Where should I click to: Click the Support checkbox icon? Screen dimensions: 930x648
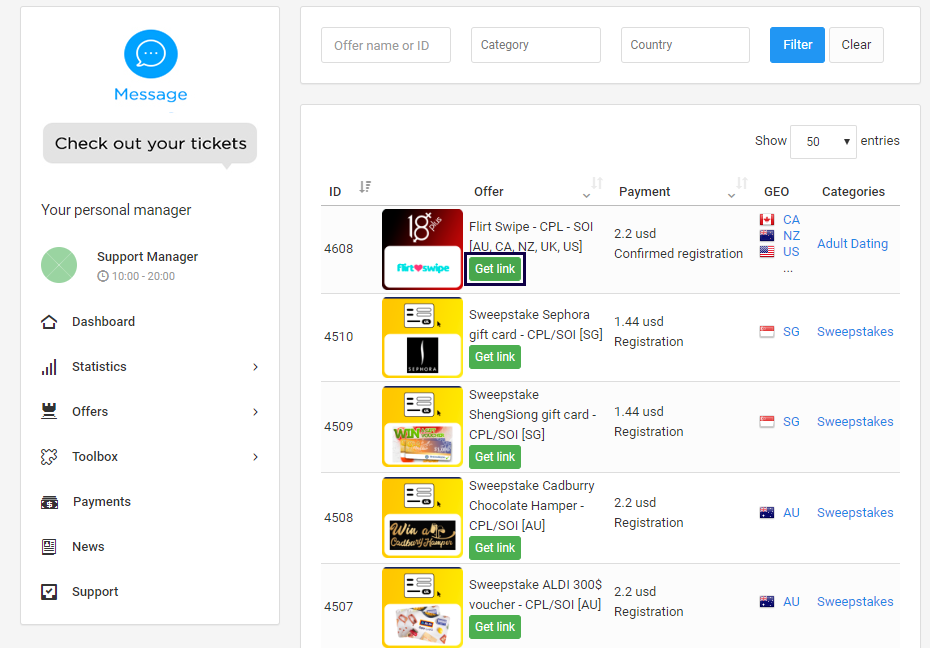[x=49, y=592]
